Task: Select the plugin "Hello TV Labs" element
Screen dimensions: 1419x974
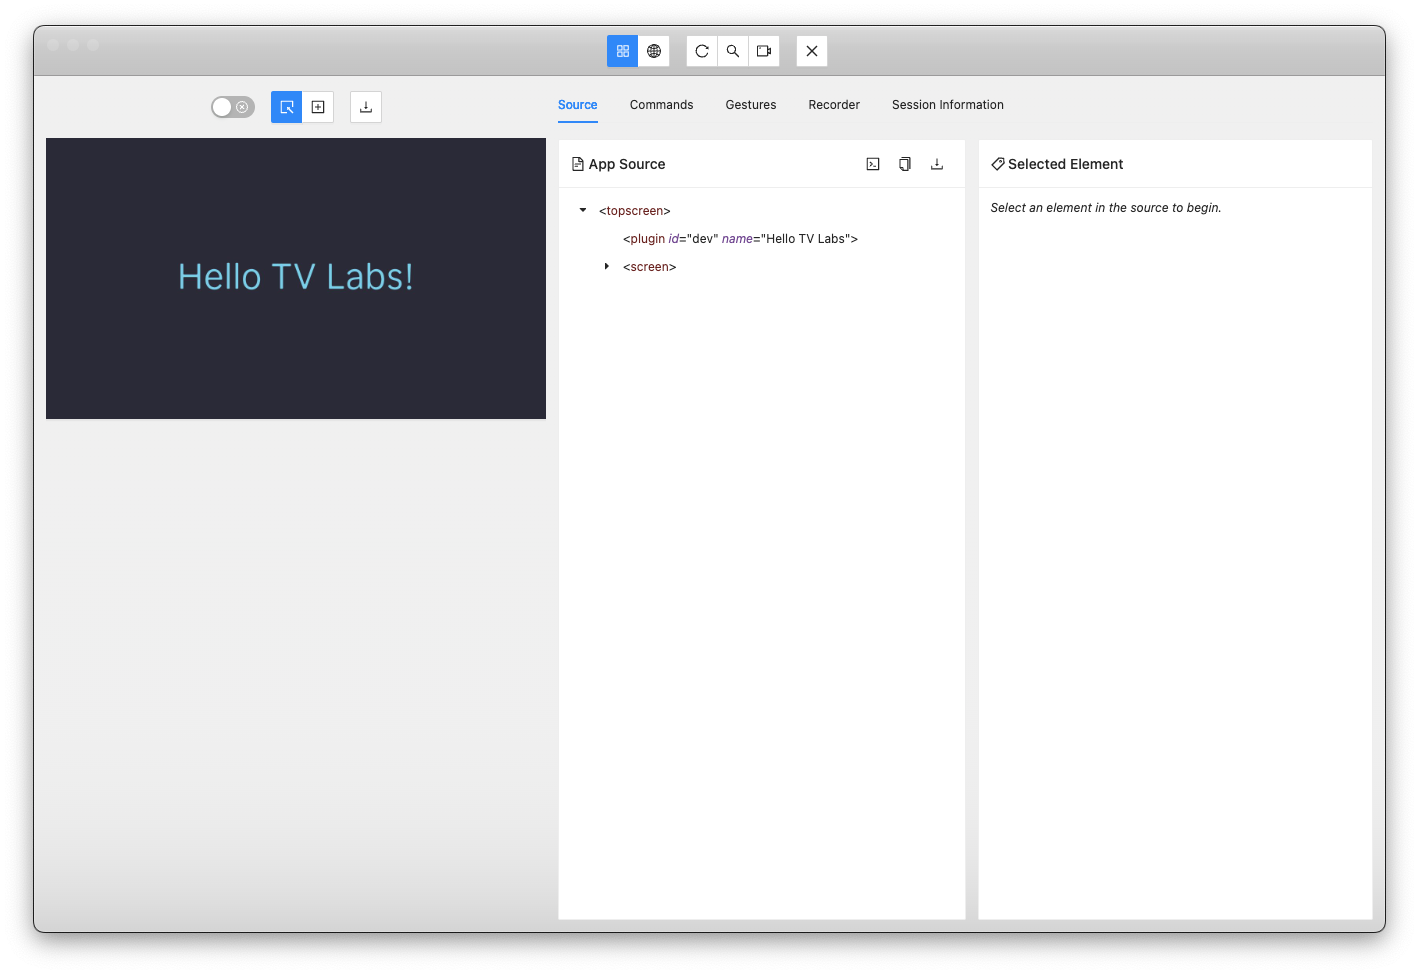Action: click(740, 239)
